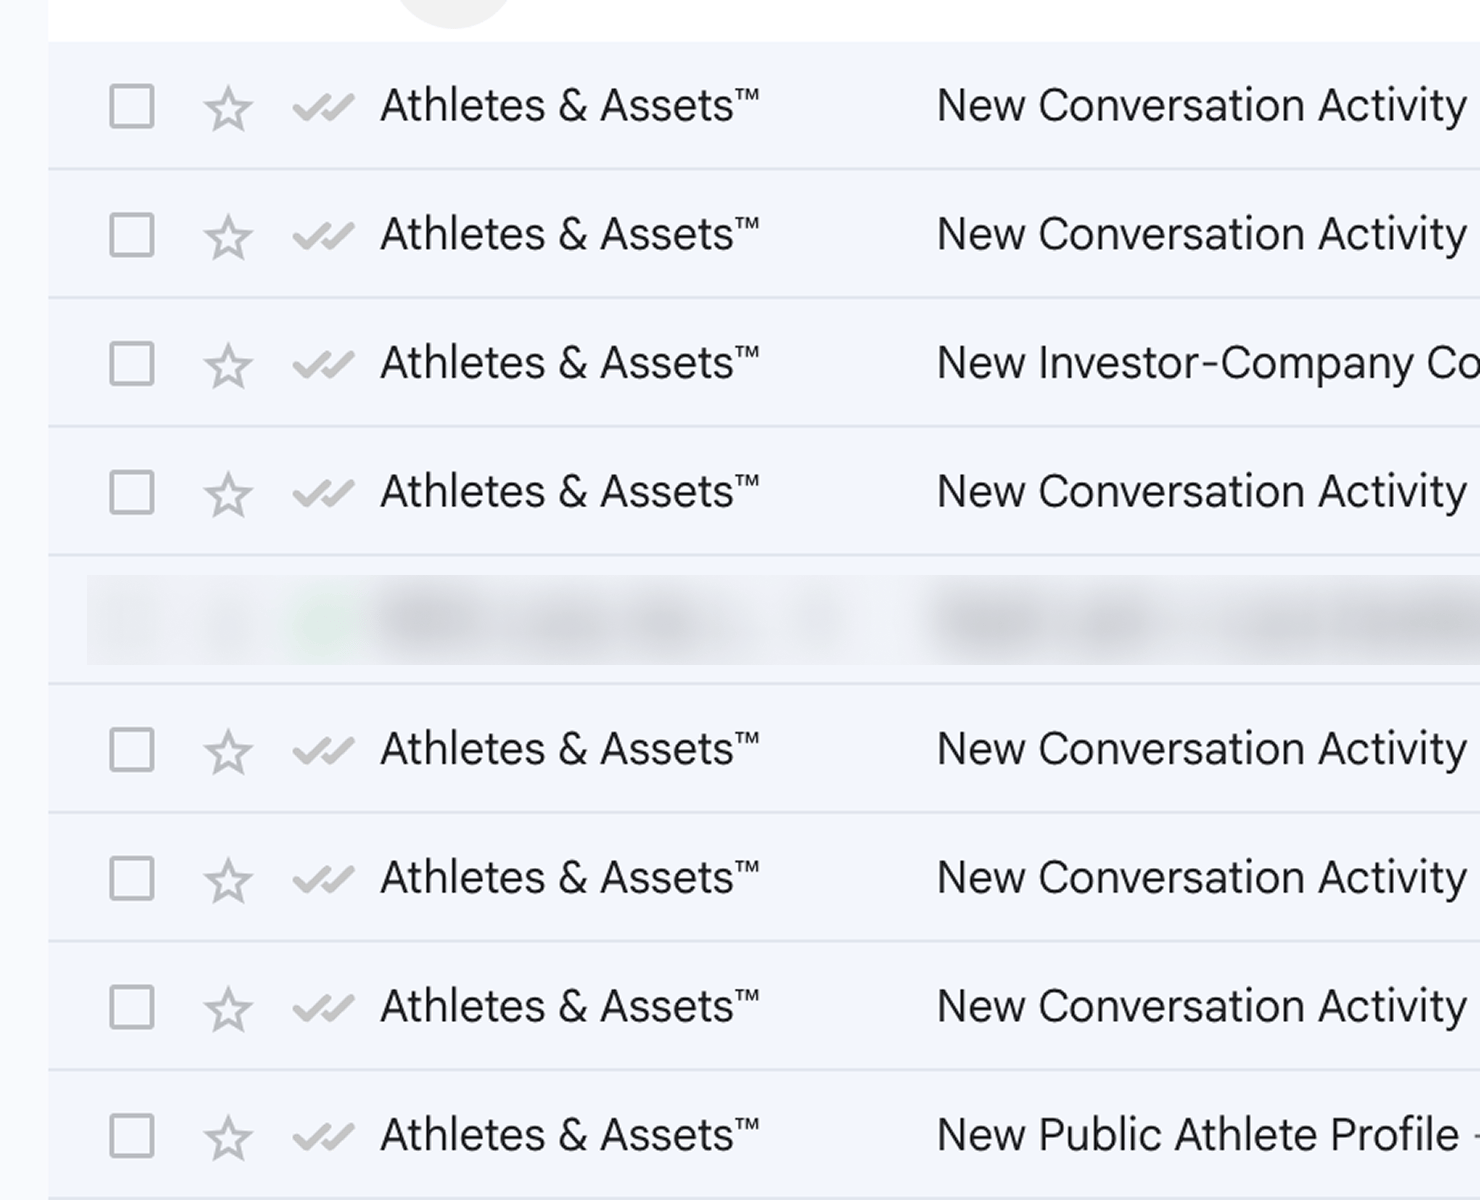Open the New Conversation Activity email directly above New Public Athlete Profile

[1200, 1007]
